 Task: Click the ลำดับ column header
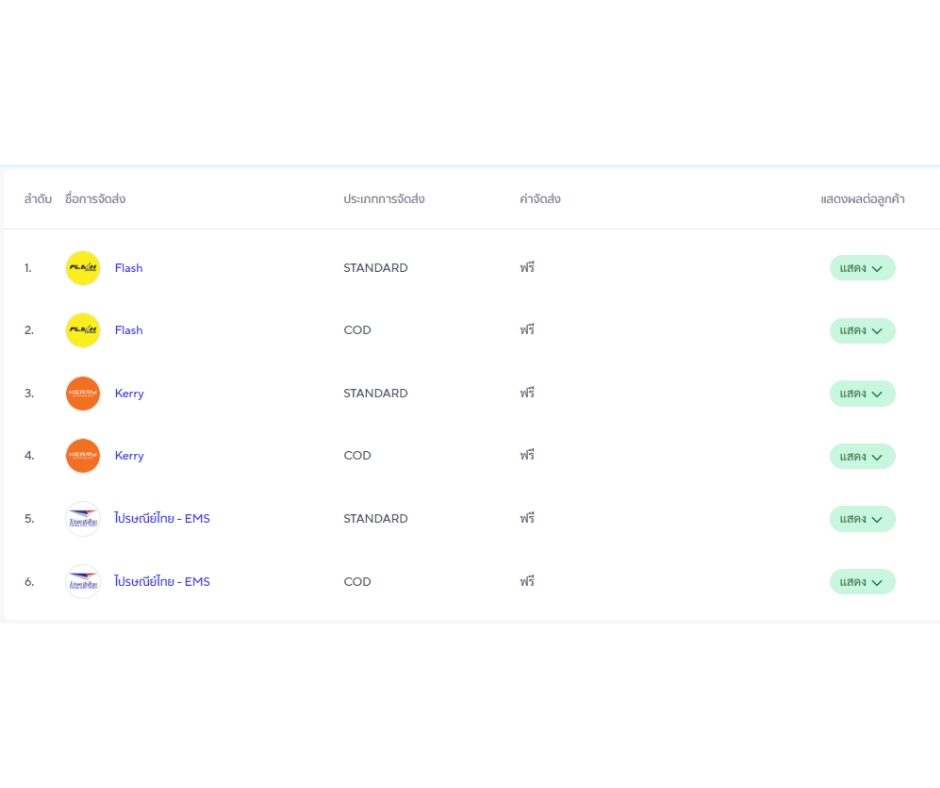click(x=38, y=199)
